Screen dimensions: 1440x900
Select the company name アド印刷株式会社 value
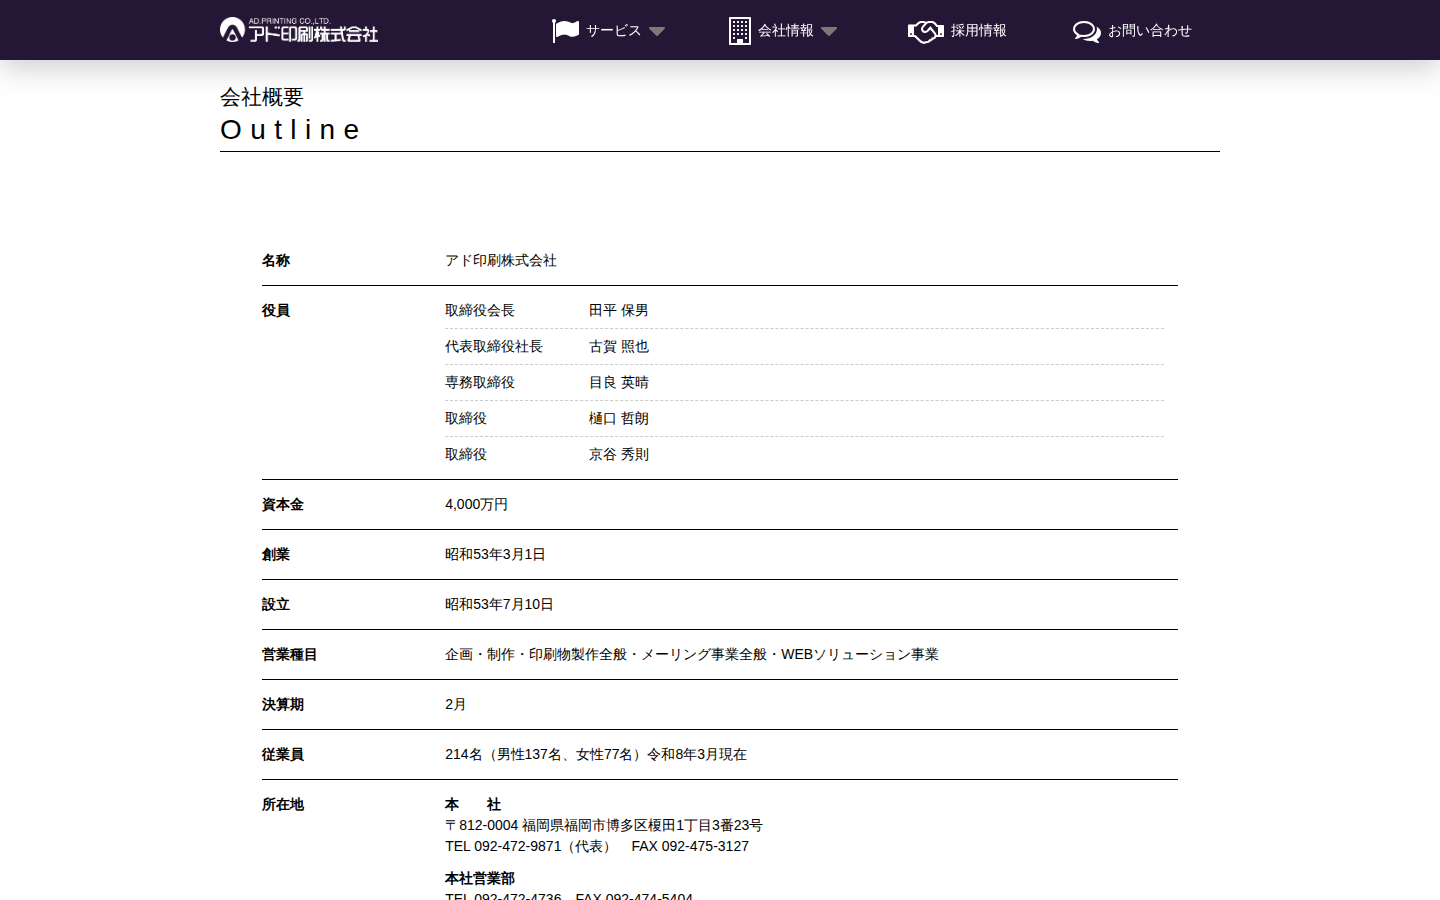coord(501,261)
